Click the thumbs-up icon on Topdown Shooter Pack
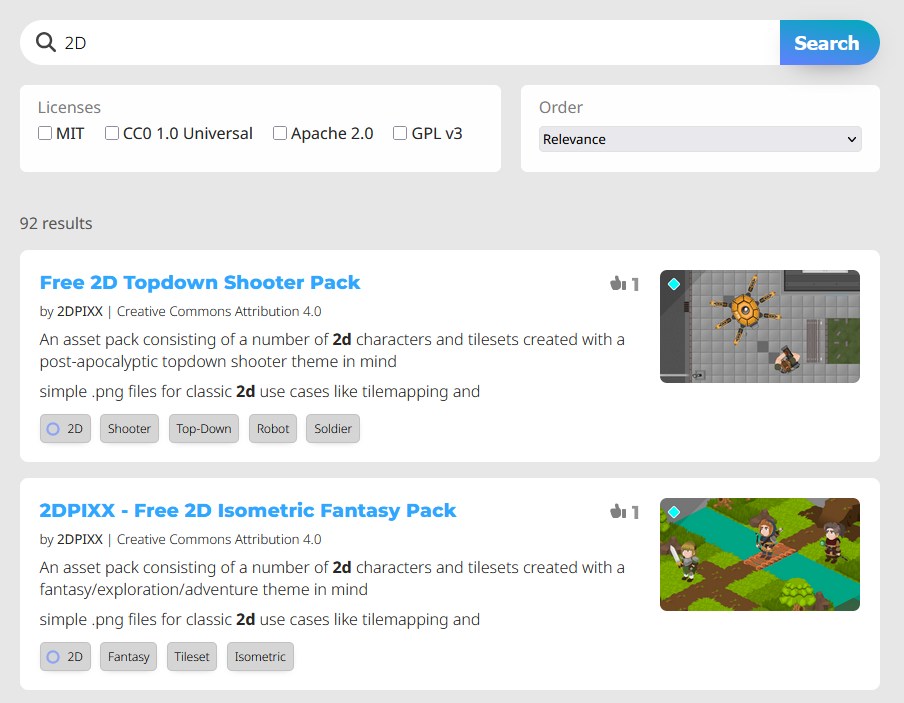Image resolution: width=904 pixels, height=703 pixels. [x=618, y=283]
